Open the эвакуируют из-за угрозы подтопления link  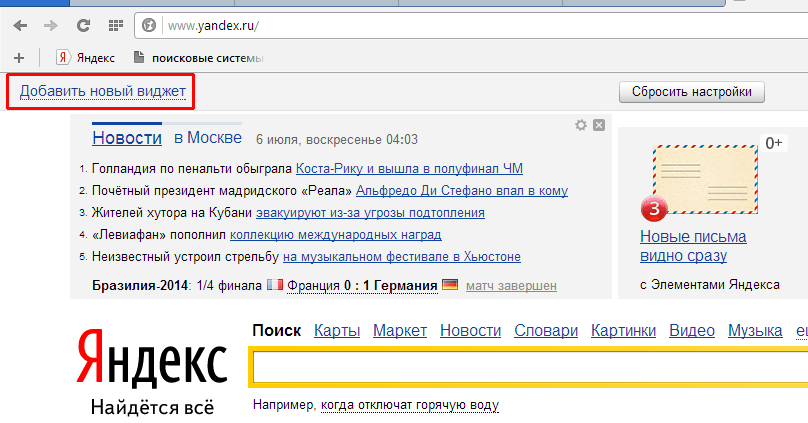(370, 213)
